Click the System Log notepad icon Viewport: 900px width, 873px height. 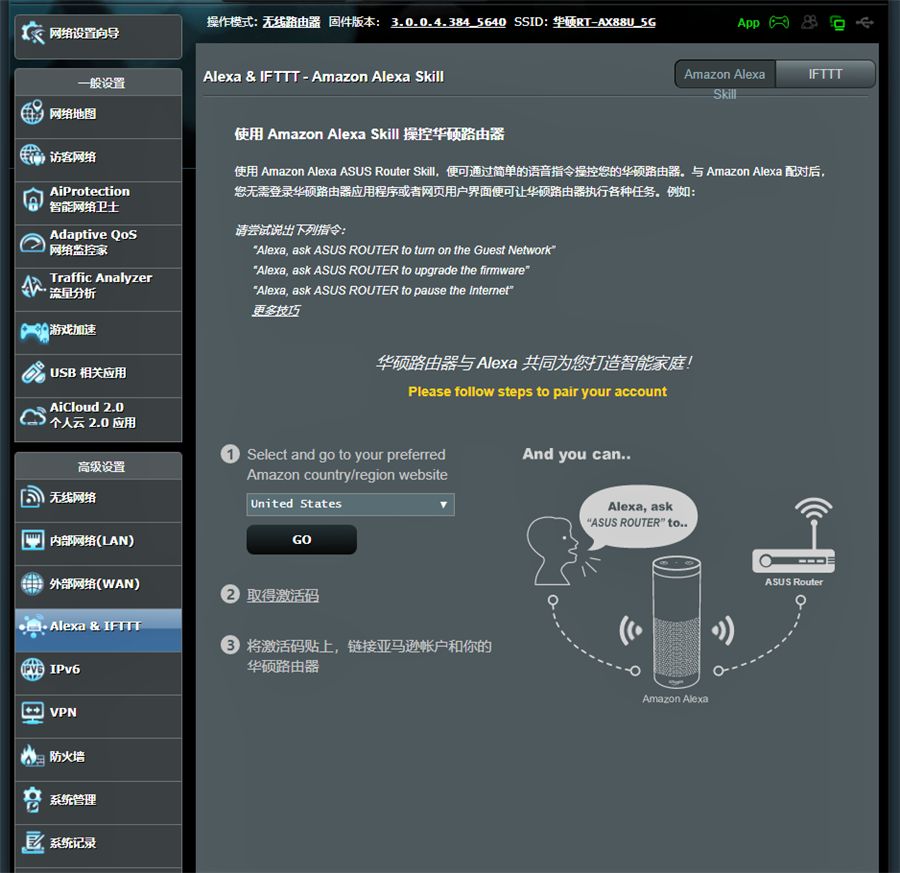[32, 842]
